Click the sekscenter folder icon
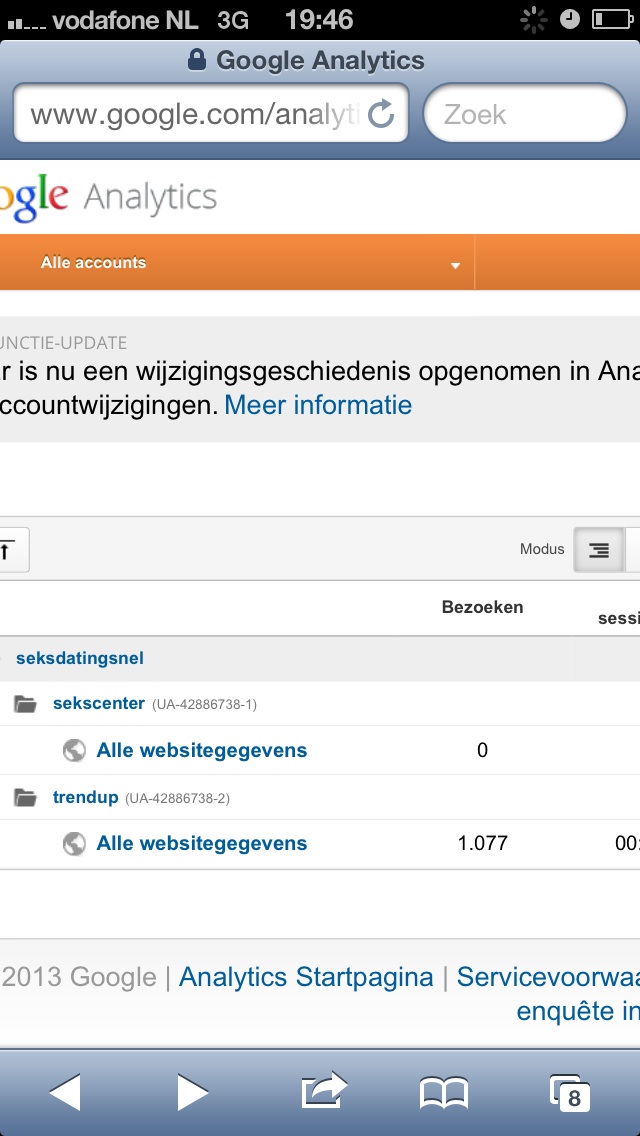 pyautogui.click(x=25, y=703)
